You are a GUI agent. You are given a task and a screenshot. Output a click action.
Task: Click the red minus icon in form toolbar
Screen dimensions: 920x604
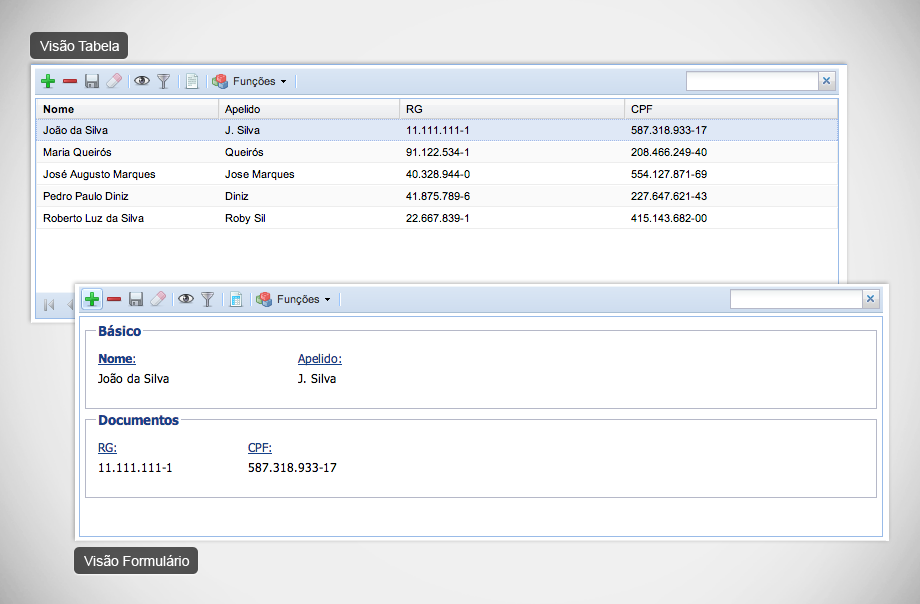[x=114, y=299]
